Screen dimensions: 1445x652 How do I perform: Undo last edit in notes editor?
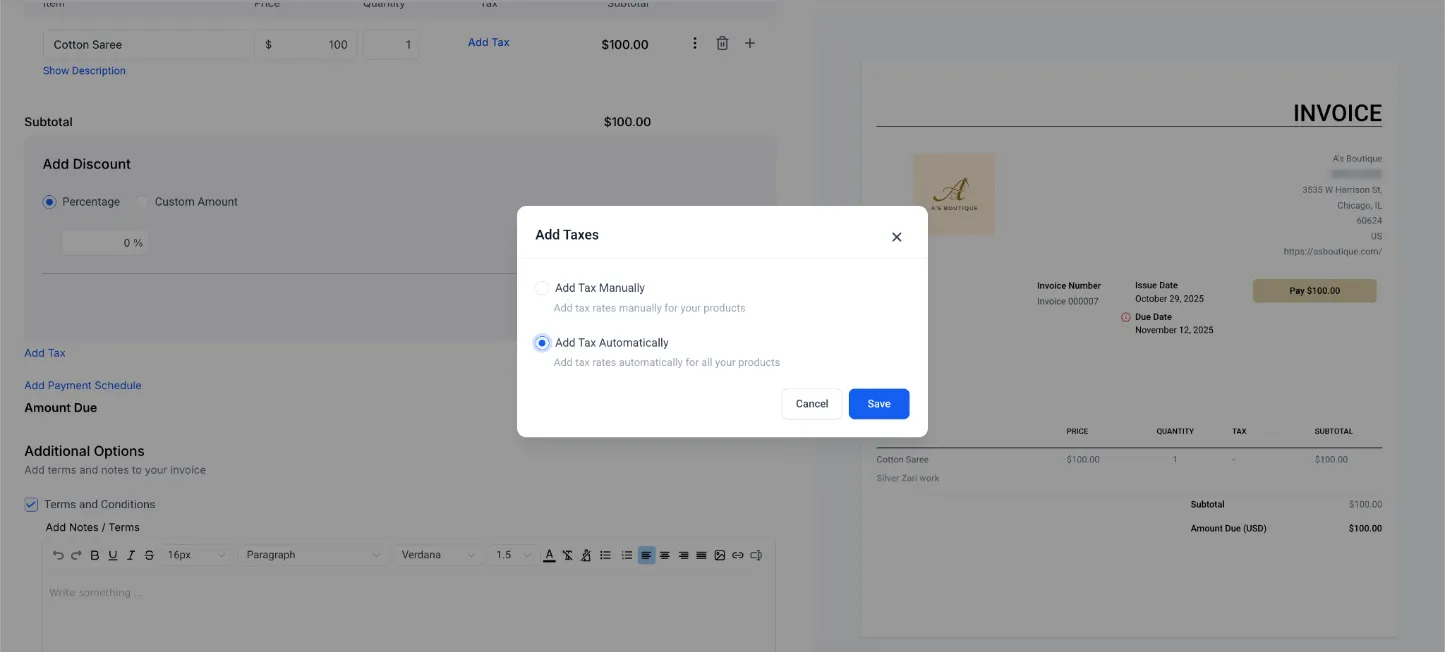(58, 555)
